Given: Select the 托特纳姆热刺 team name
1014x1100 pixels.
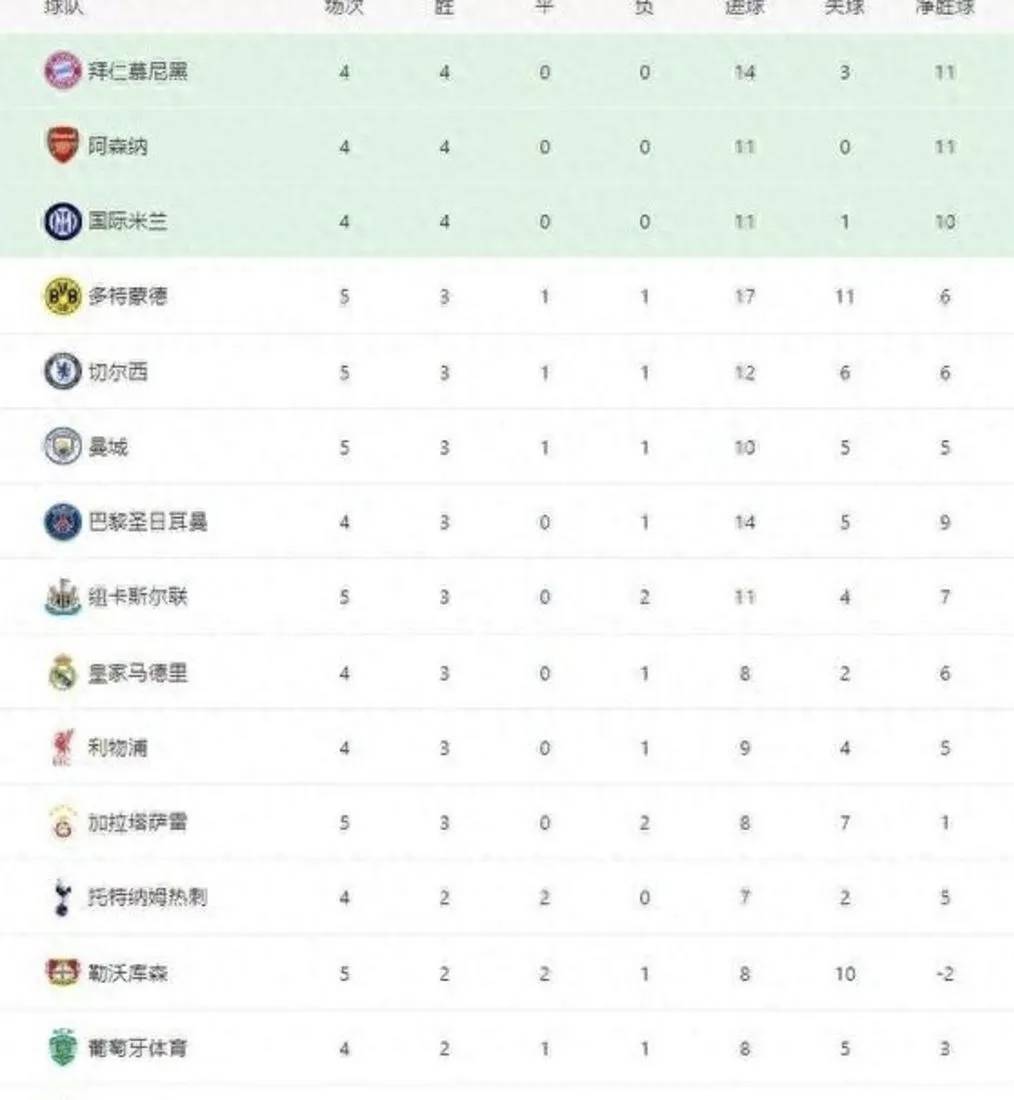Looking at the screenshot, I should coord(148,898).
